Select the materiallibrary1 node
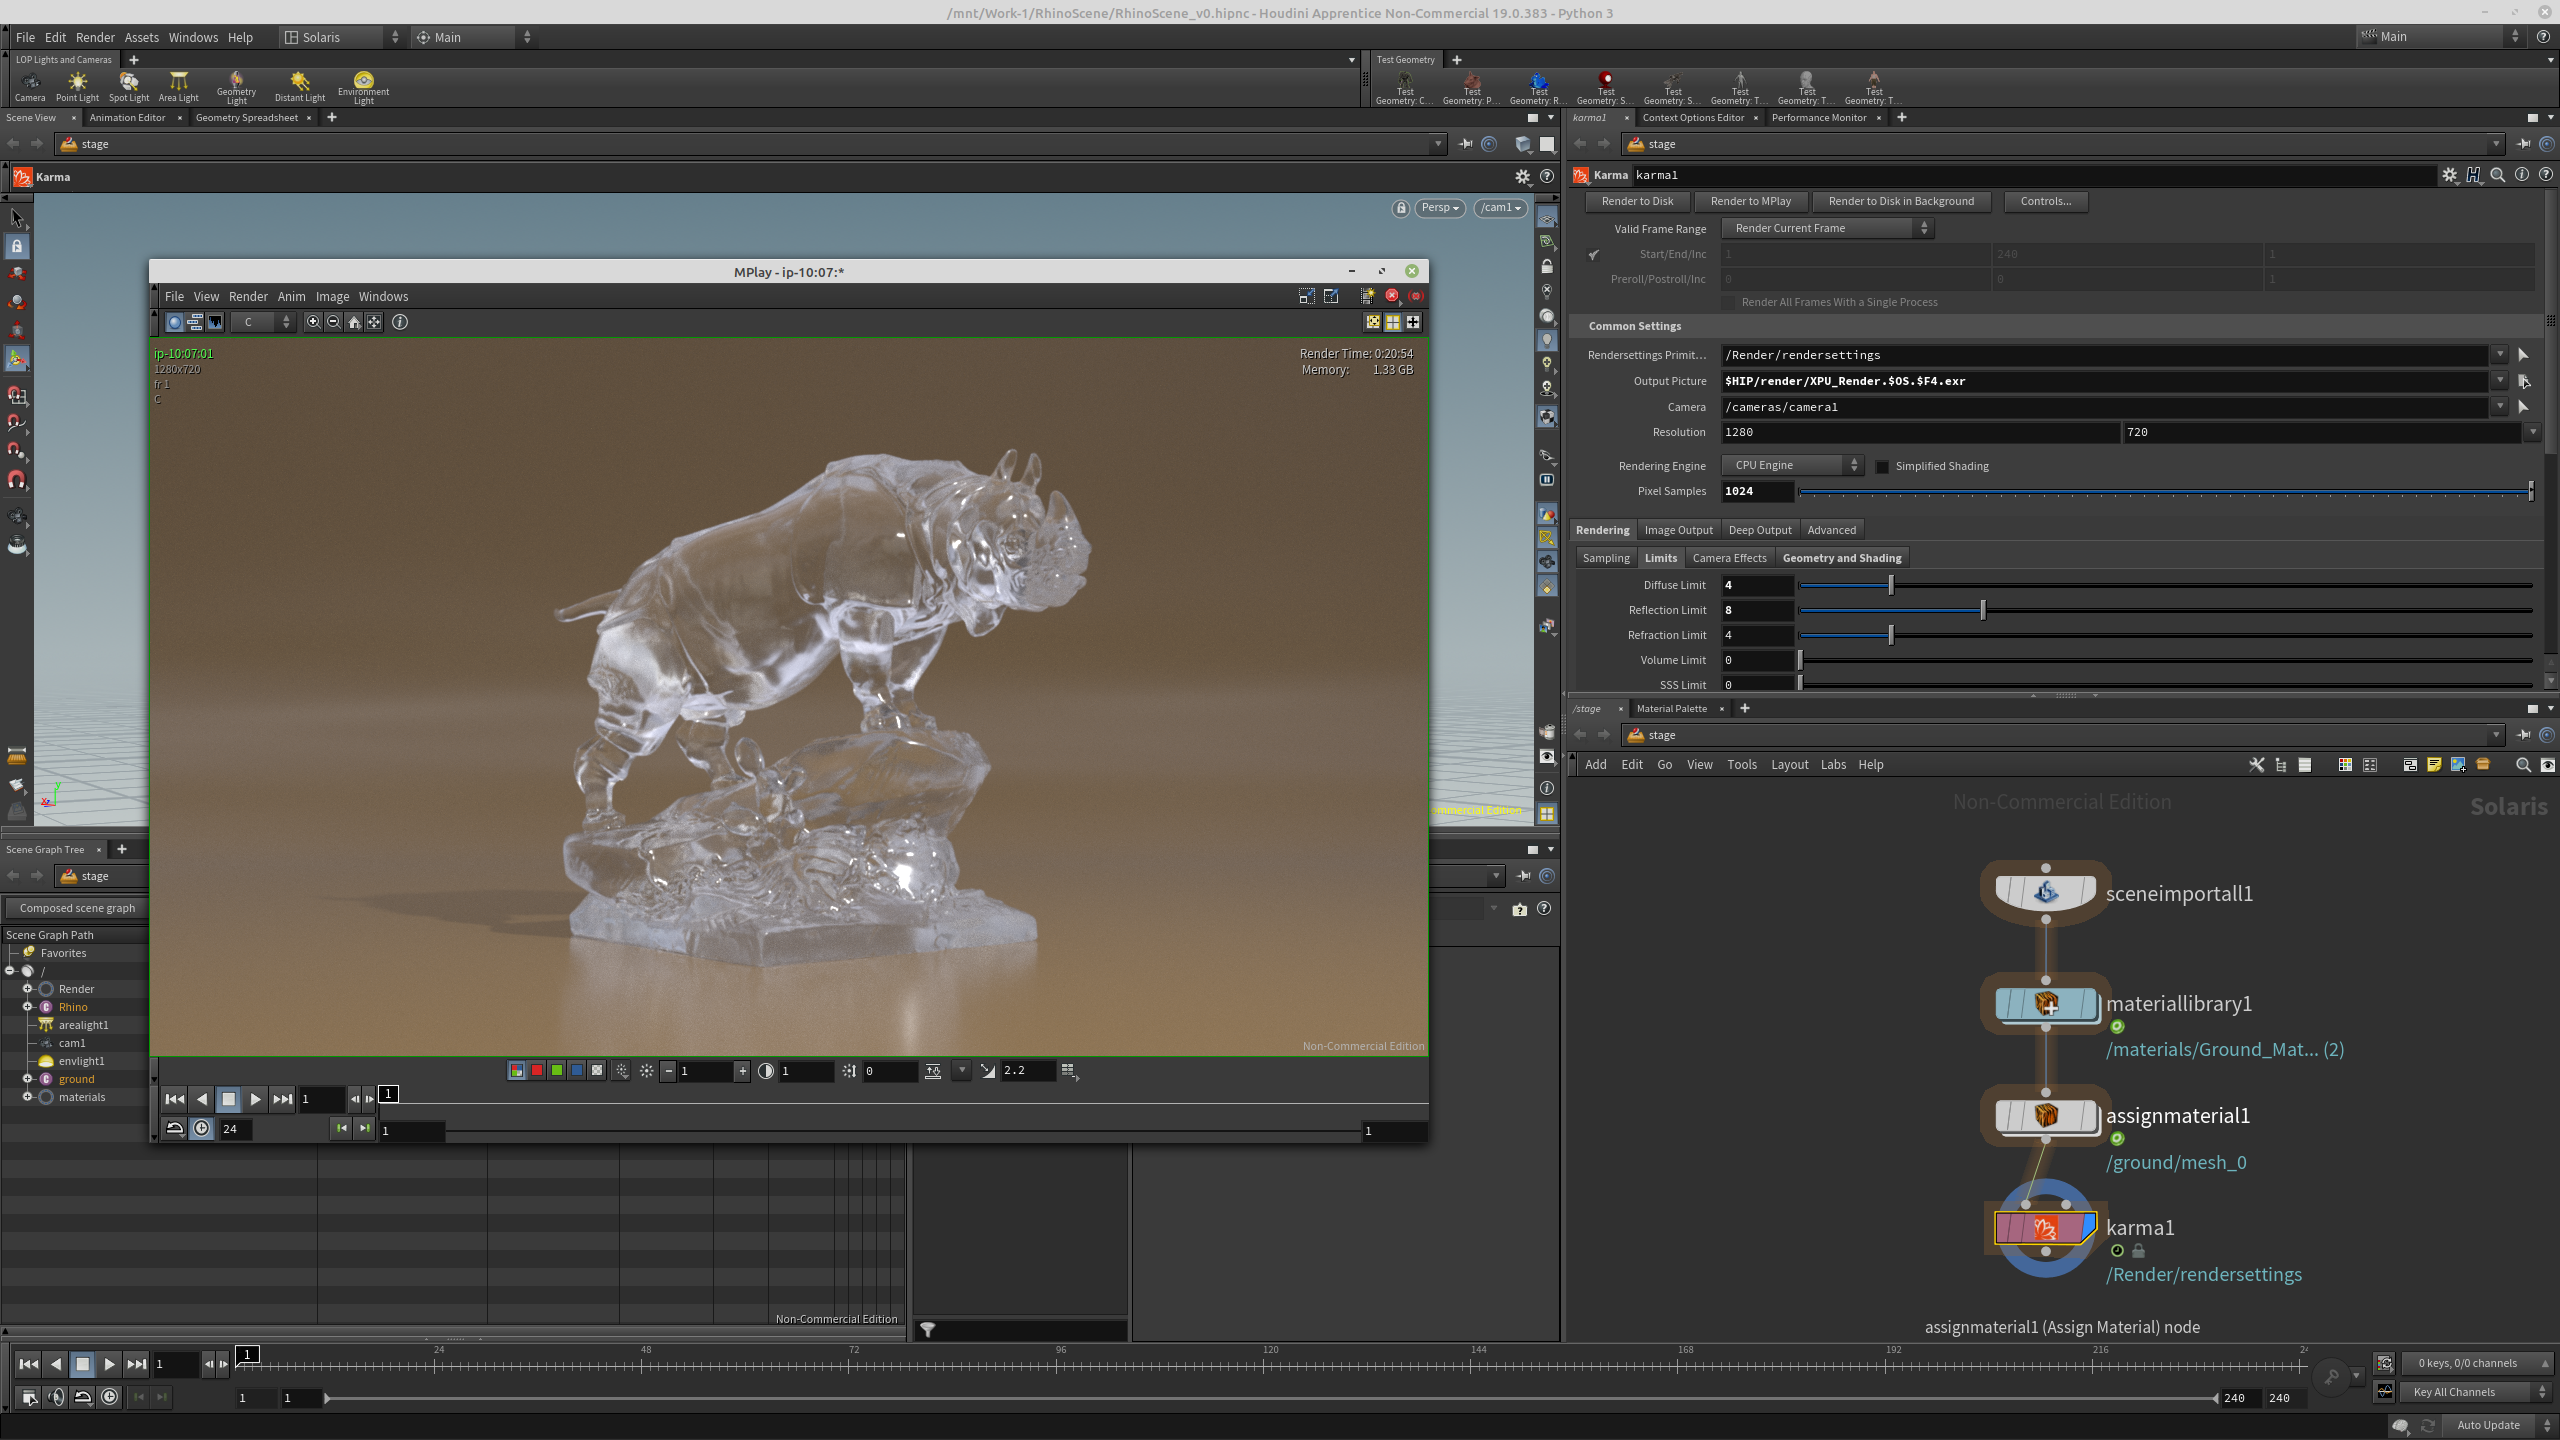2560x1440 pixels. pos(2046,1003)
